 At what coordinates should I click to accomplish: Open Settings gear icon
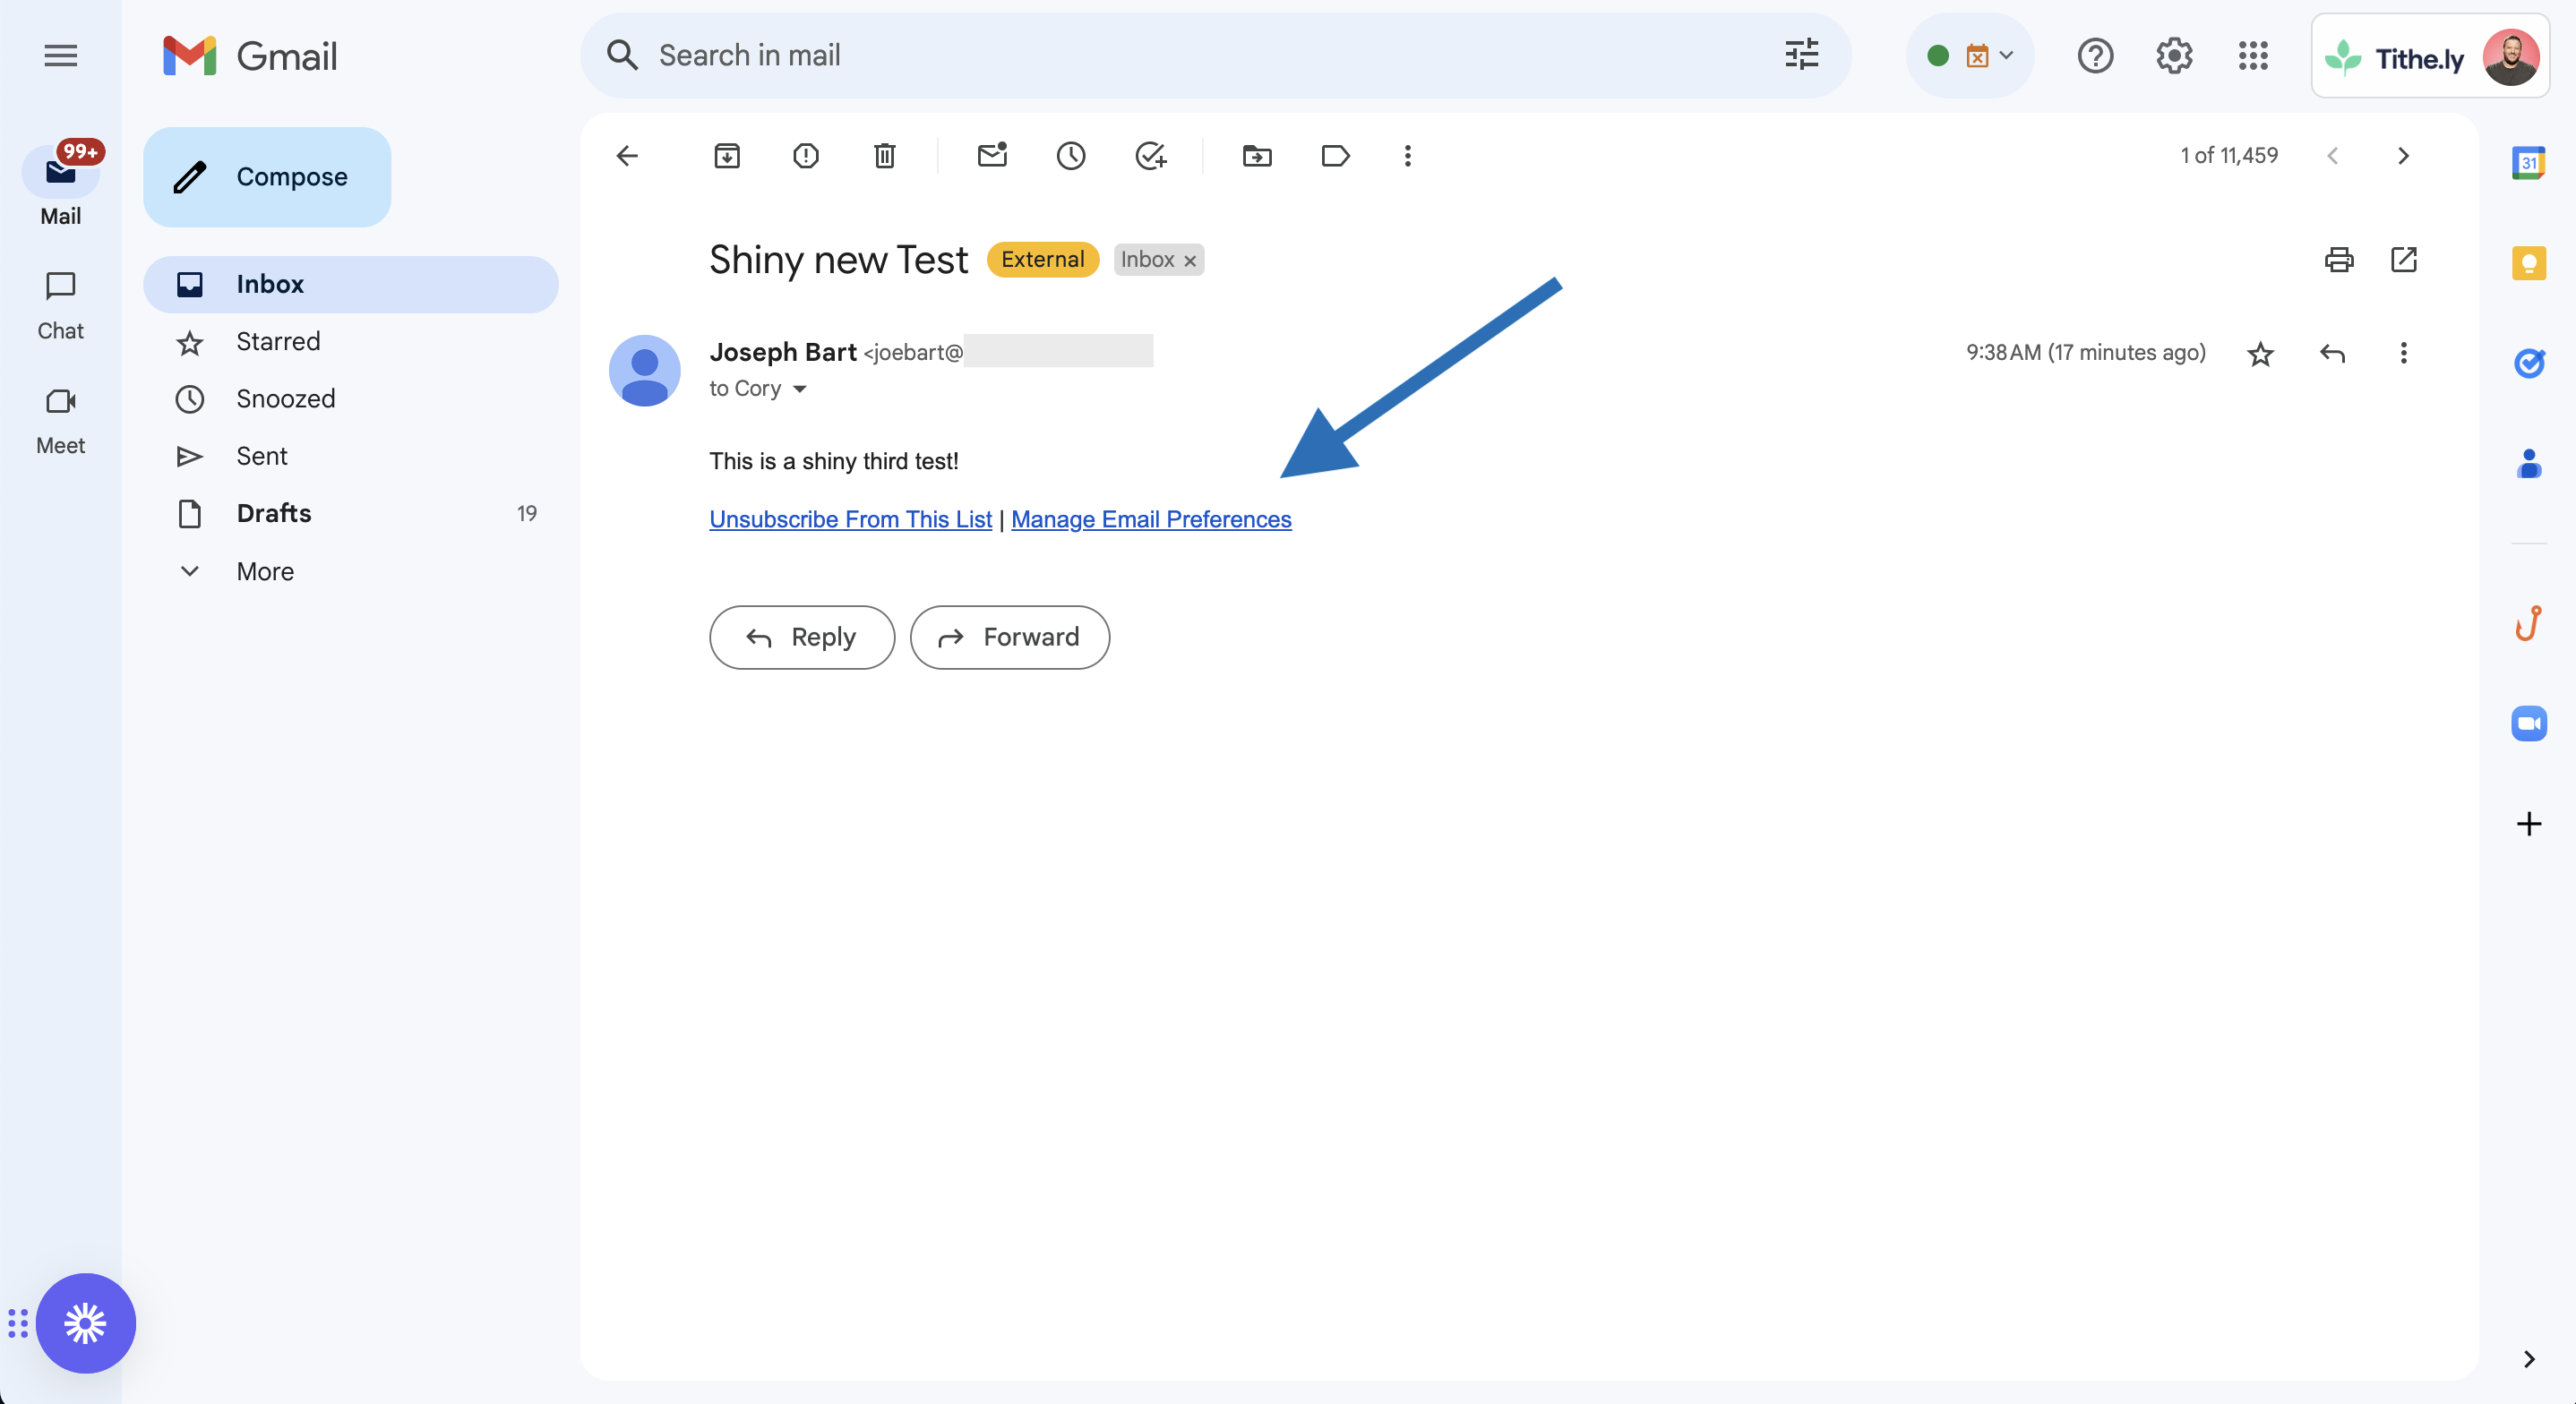pos(2175,56)
